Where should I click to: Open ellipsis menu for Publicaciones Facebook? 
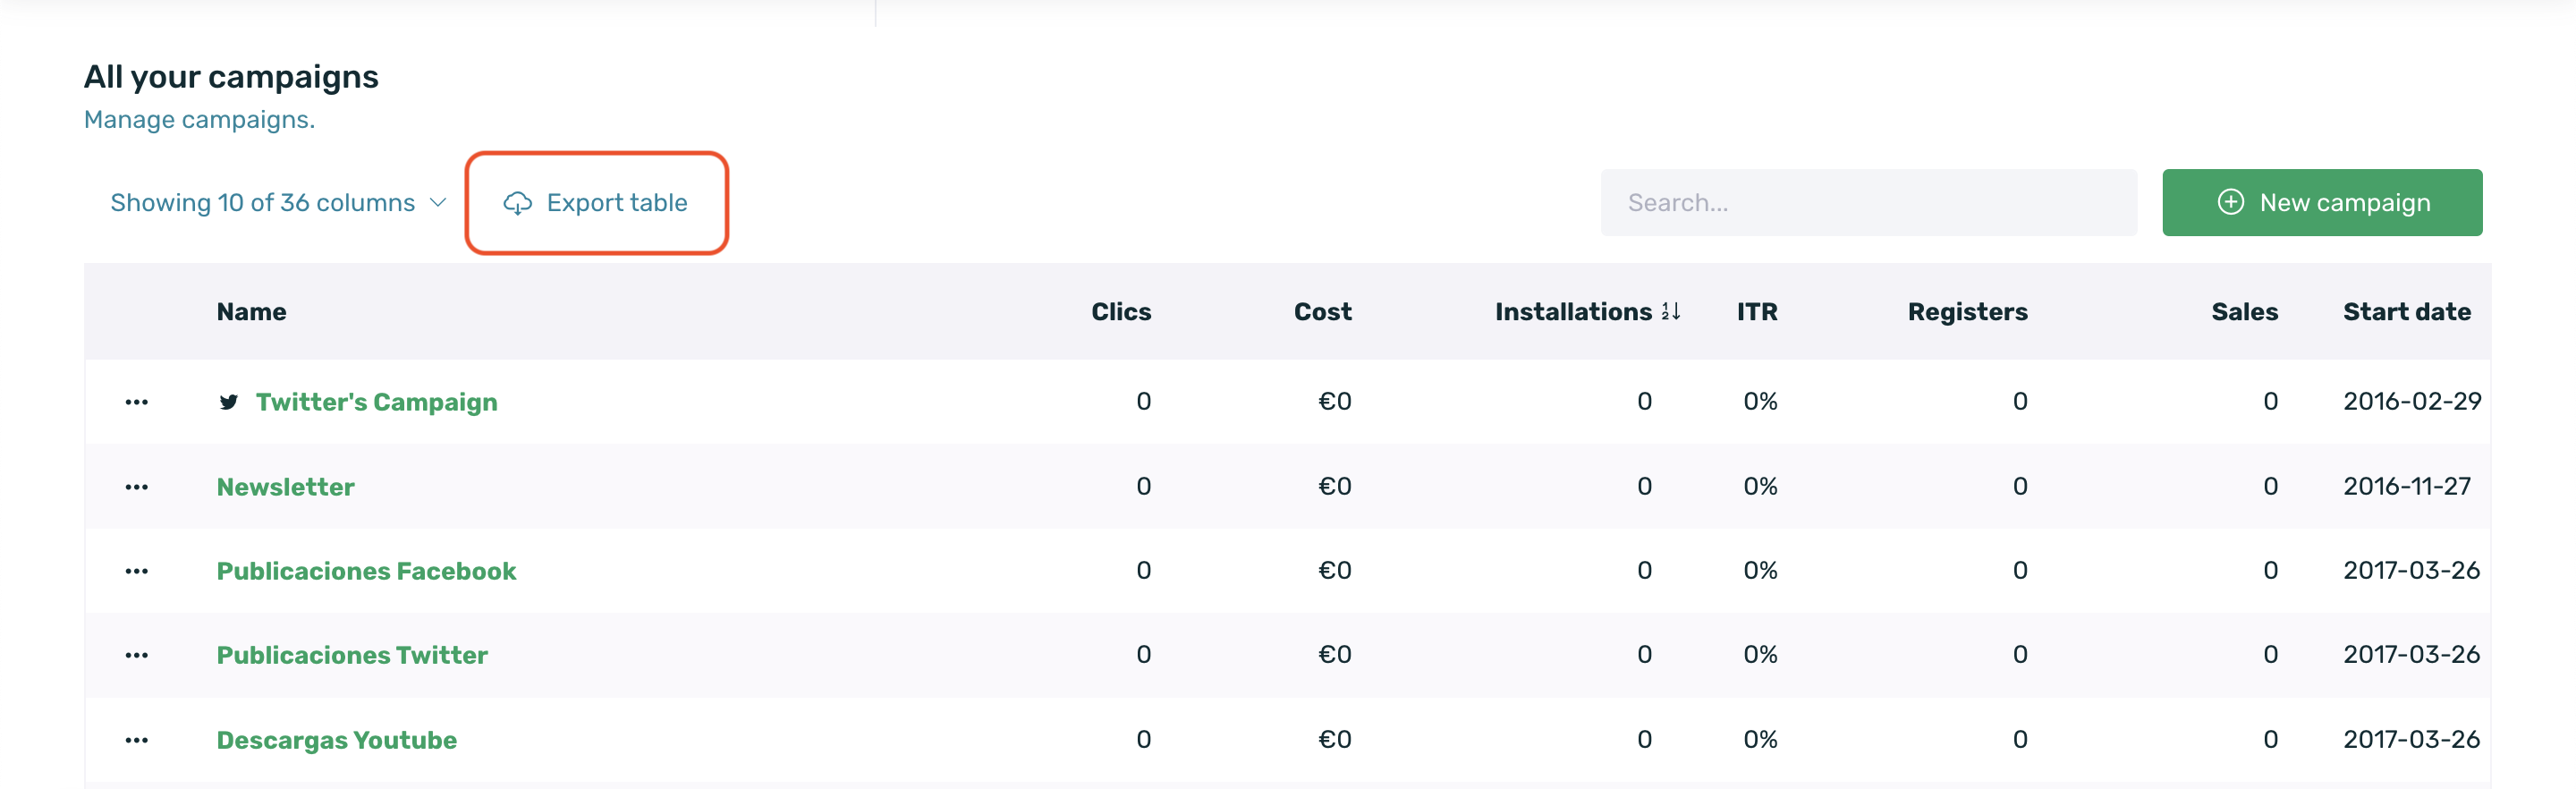point(137,571)
